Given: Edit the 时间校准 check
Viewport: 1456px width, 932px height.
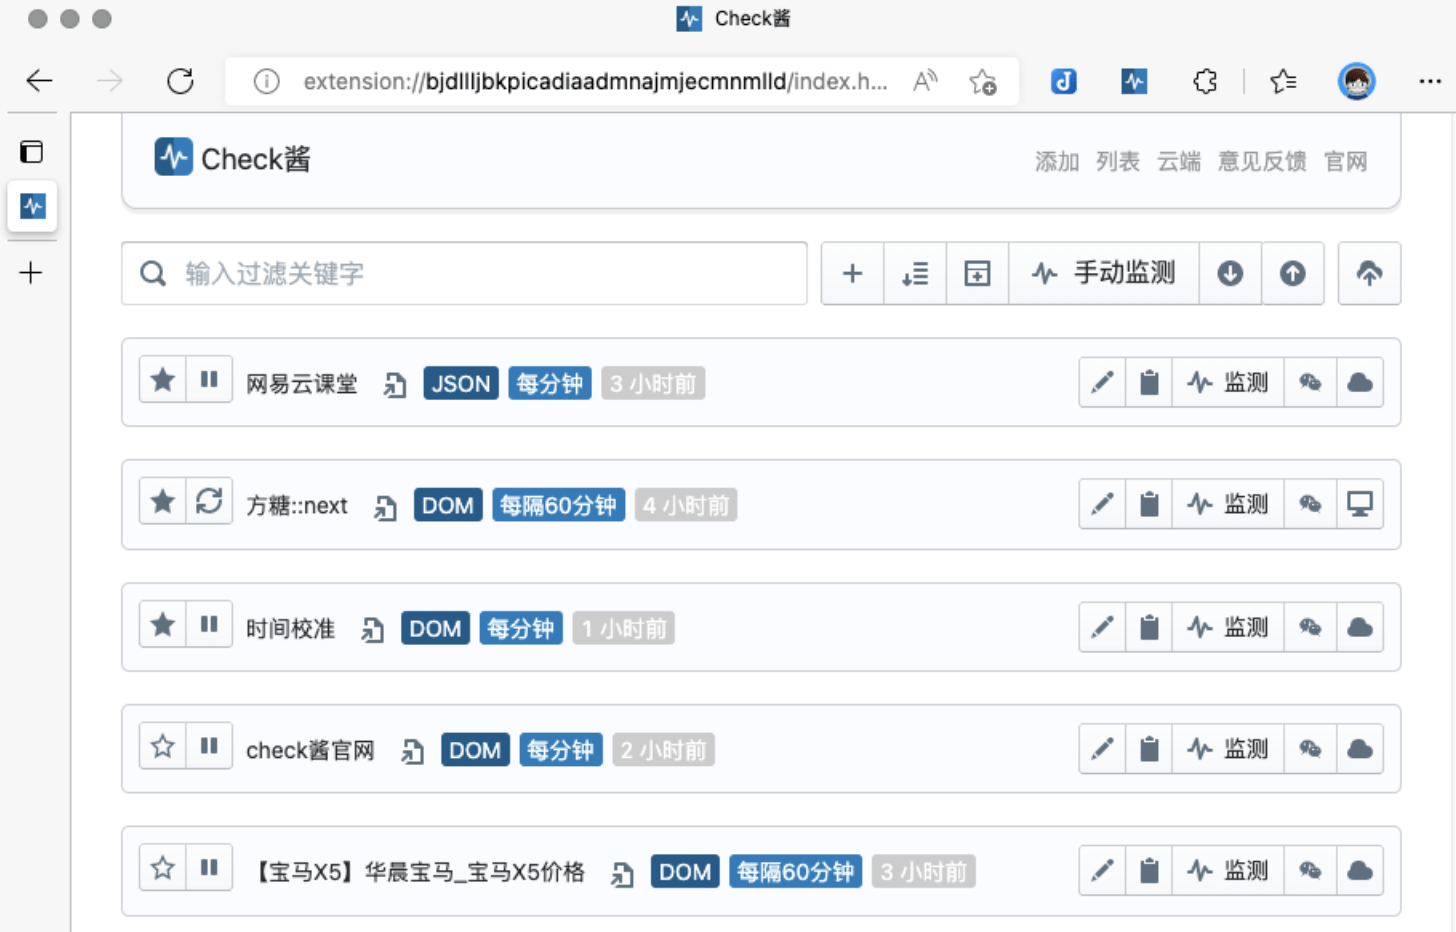Looking at the screenshot, I should [x=1102, y=627].
